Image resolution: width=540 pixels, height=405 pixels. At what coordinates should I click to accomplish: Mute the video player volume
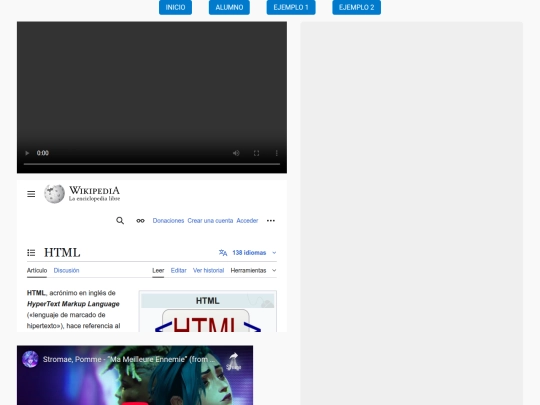[236, 153]
